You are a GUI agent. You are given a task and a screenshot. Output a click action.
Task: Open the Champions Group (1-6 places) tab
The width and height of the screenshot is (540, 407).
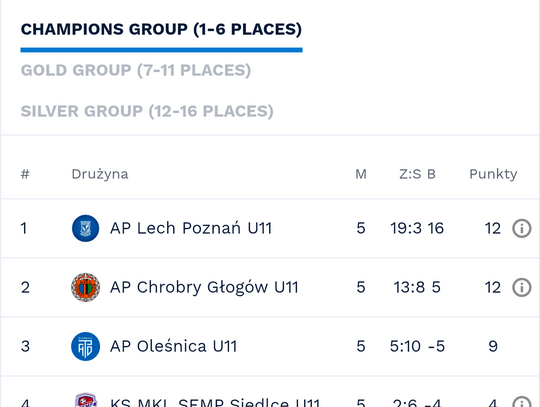(x=161, y=29)
